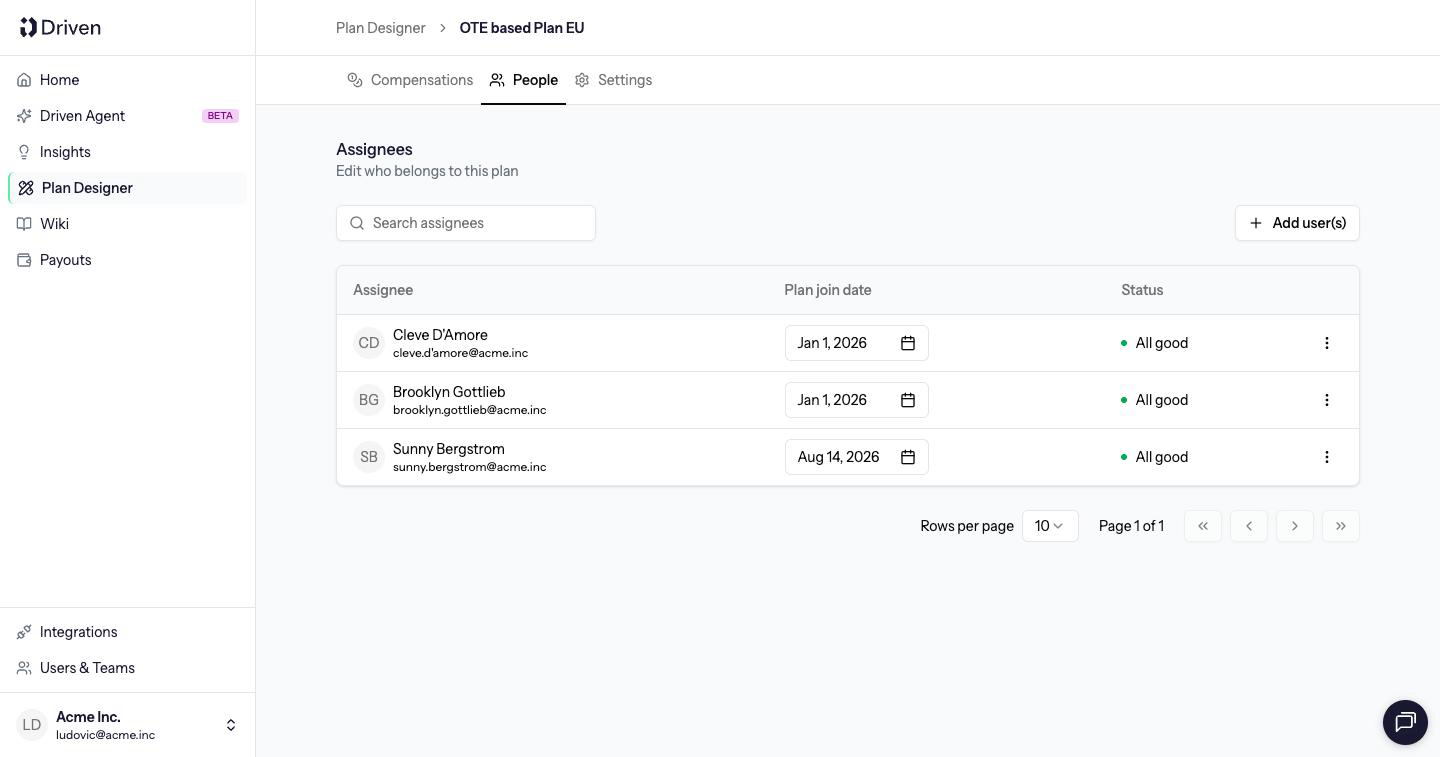1440x757 pixels.
Task: Click the LD account avatar
Action: [x=32, y=725]
